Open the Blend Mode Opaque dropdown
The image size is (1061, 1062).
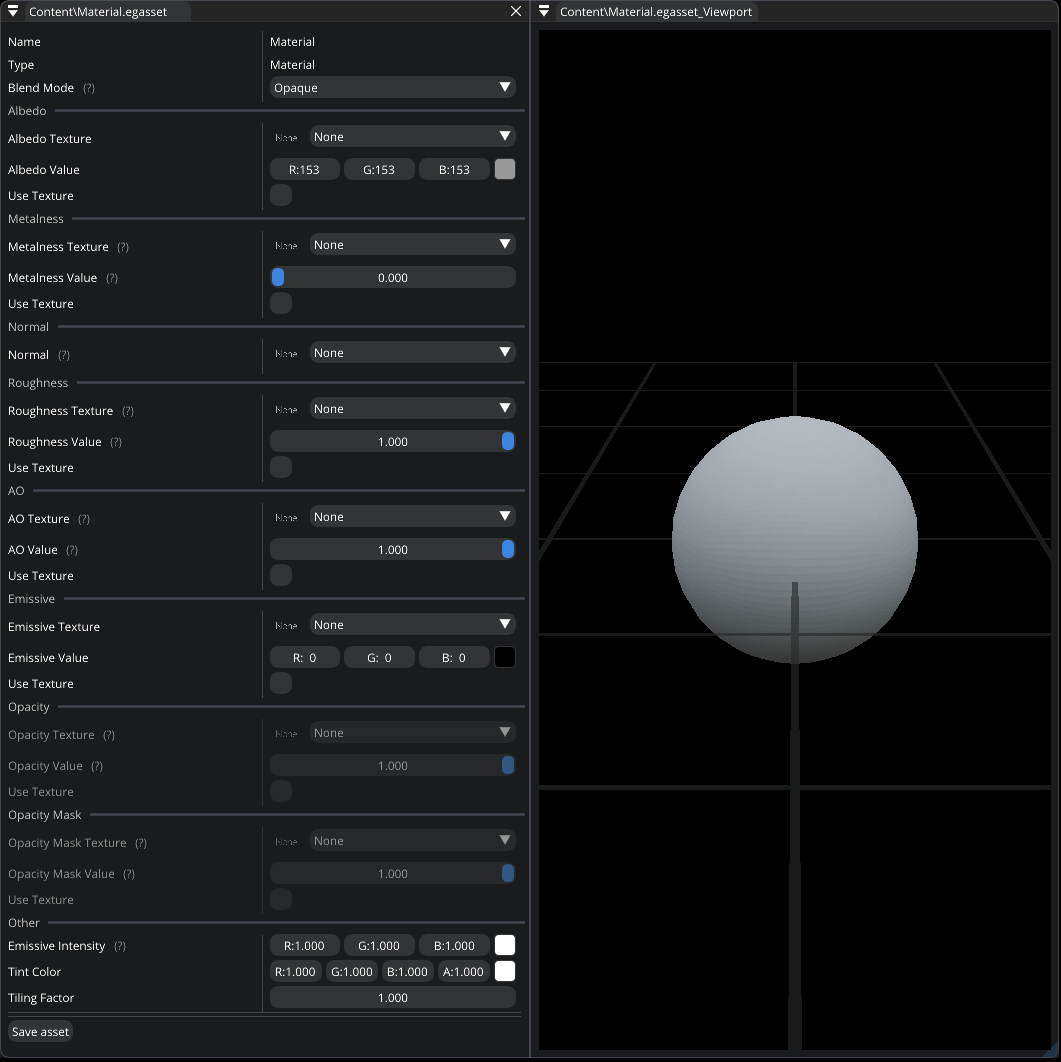click(393, 87)
